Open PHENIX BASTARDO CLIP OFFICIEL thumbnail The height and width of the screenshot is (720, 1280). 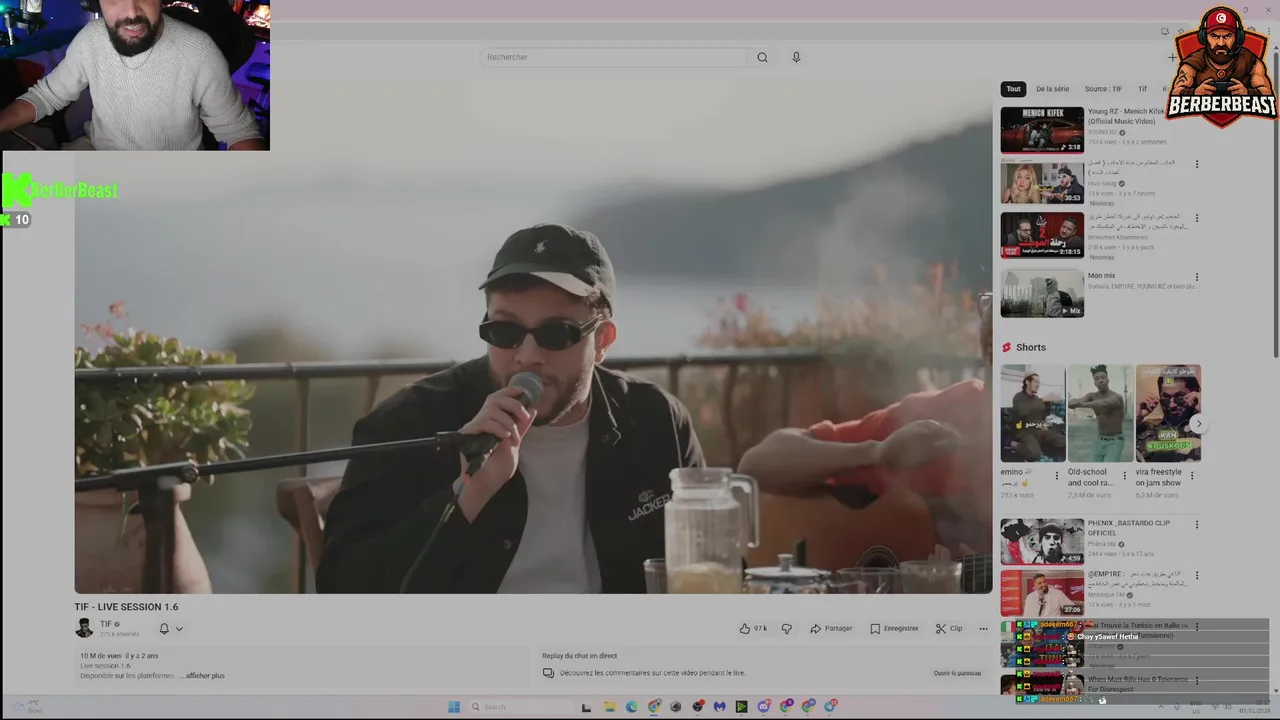1042,541
